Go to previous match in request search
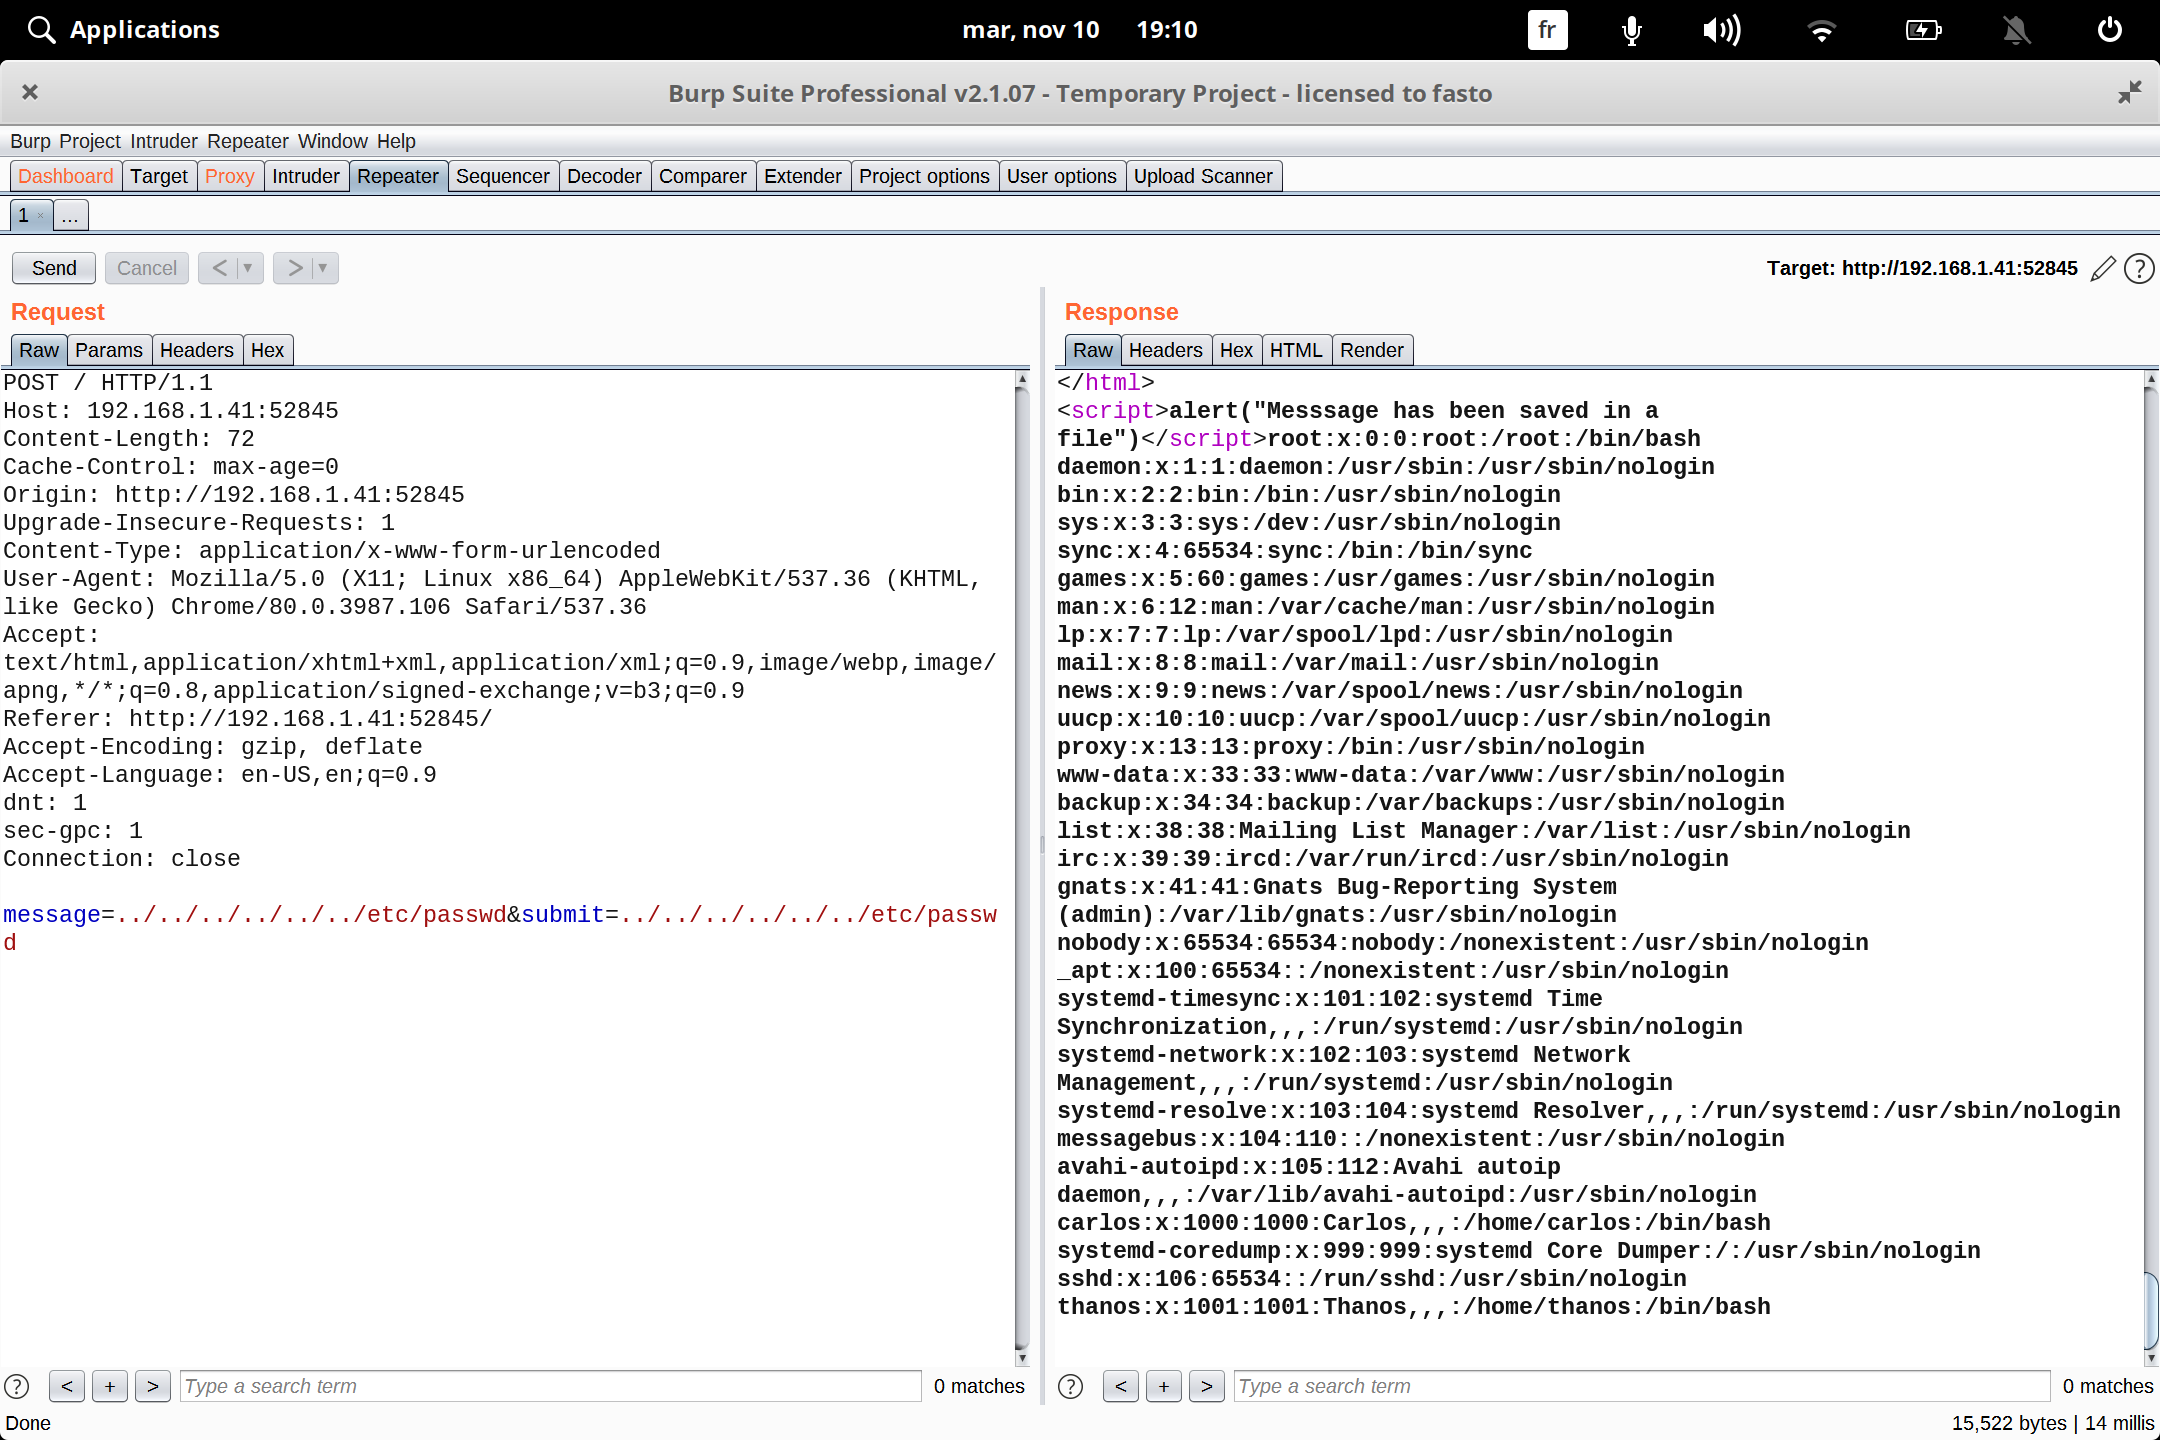This screenshot has width=2160, height=1440. pyautogui.click(x=66, y=1386)
